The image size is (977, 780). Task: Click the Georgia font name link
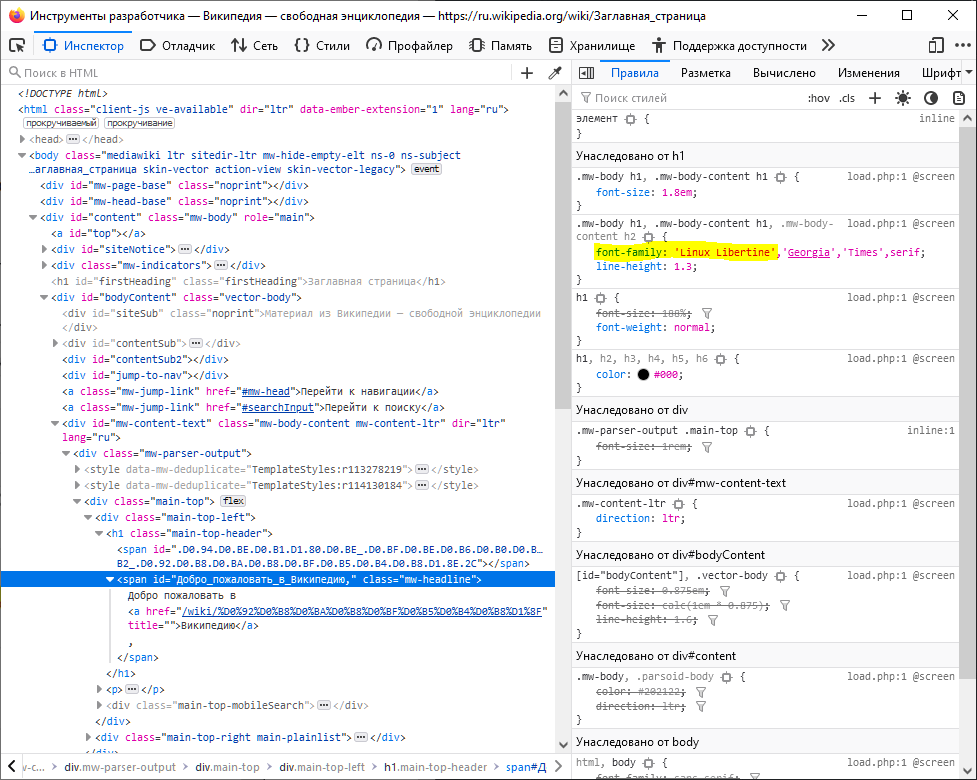pos(808,252)
